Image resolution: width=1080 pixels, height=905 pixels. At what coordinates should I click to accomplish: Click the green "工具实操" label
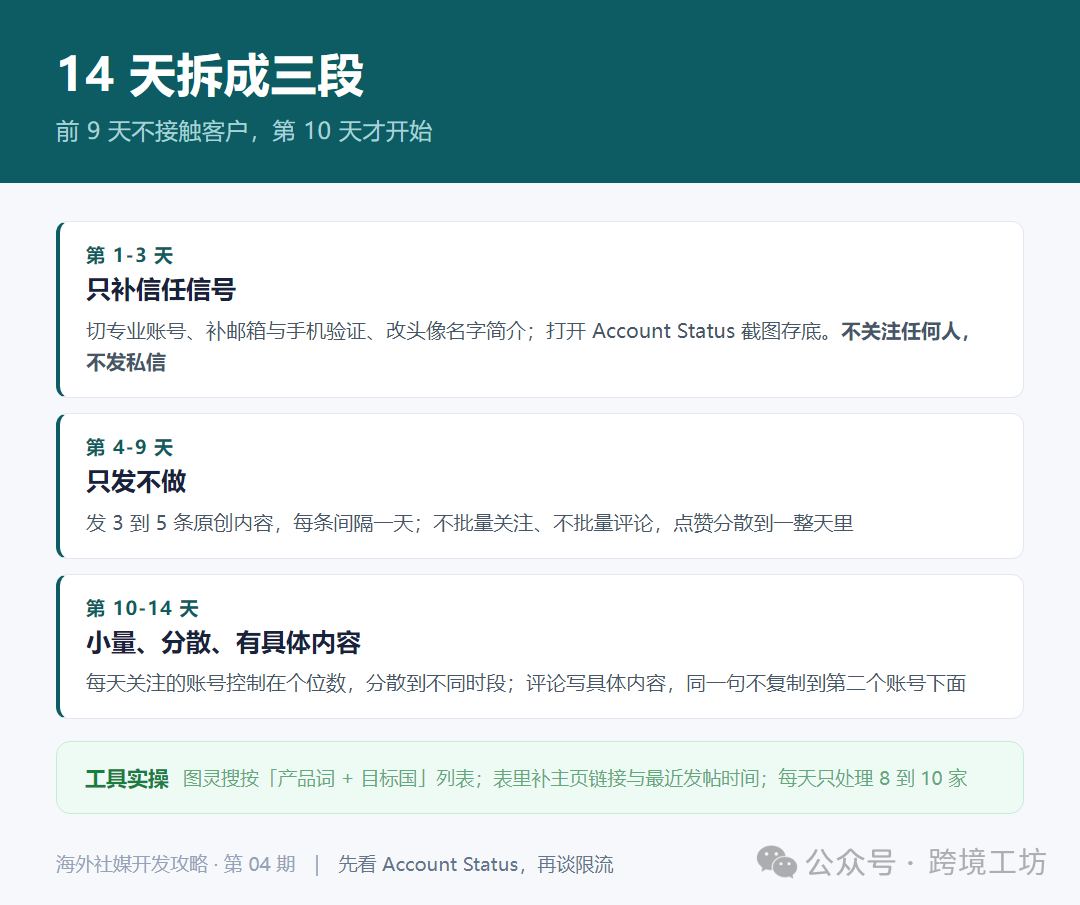(127, 779)
